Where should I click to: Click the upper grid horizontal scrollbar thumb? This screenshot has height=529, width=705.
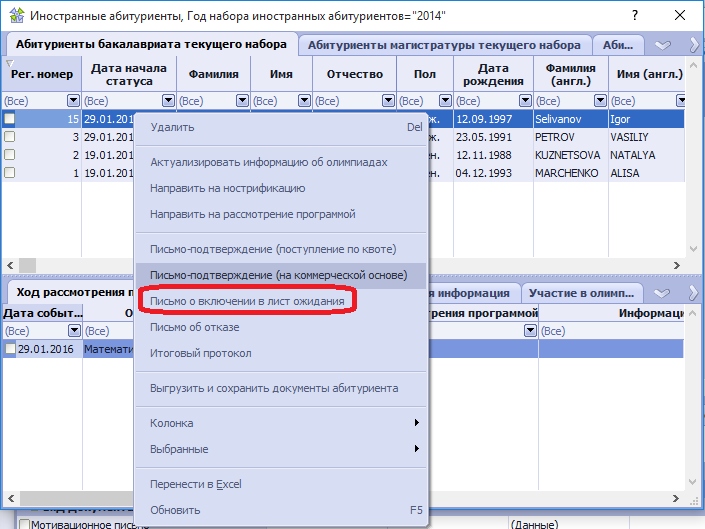(x=27, y=265)
